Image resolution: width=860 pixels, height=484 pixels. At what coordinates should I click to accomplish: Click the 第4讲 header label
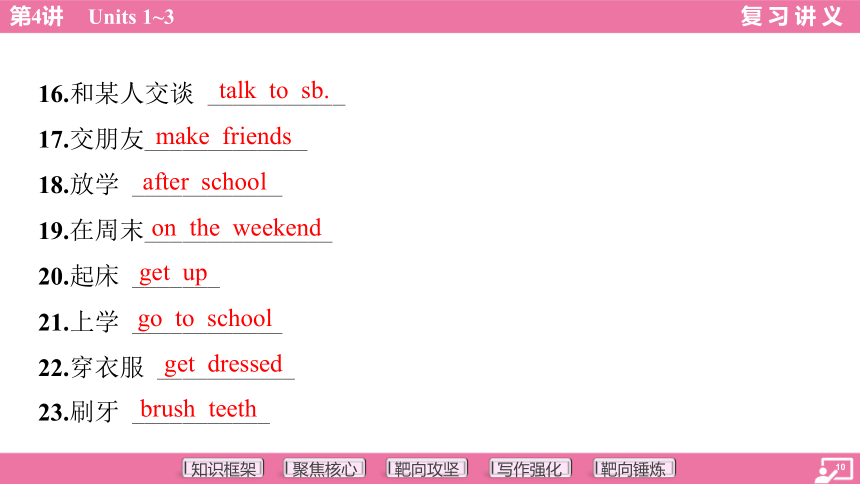tap(37, 16)
